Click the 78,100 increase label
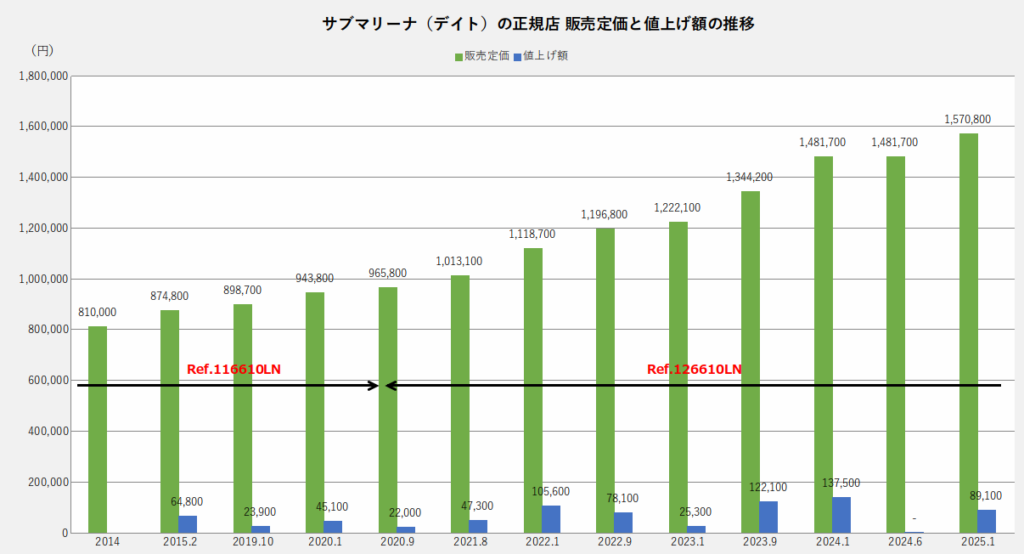Image resolution: width=1024 pixels, height=554 pixels. click(x=622, y=498)
